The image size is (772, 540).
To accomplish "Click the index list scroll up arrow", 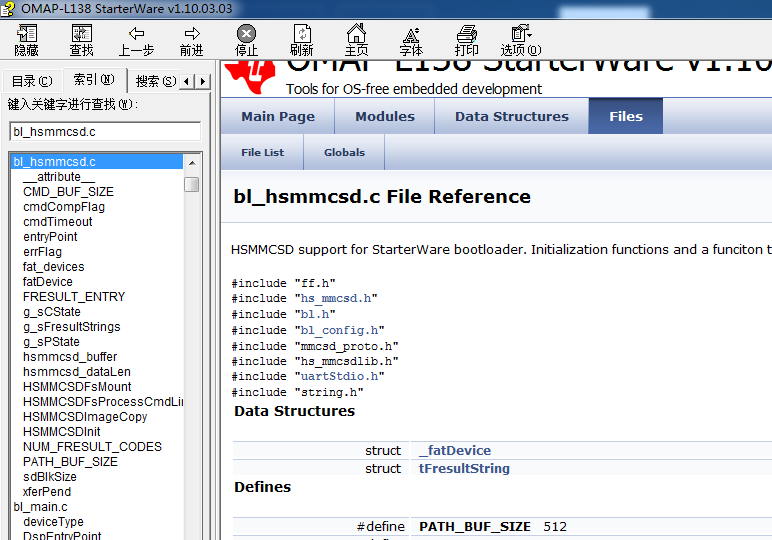I will coord(192,162).
